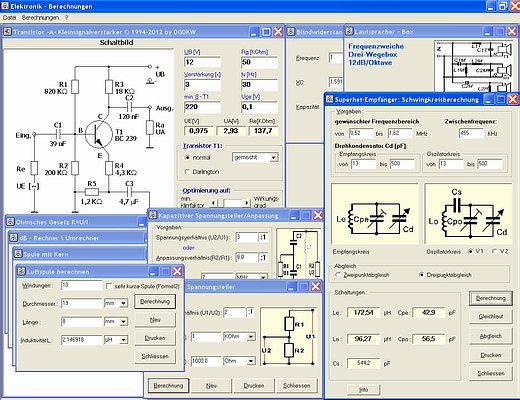
Task: Open Länge unit mm dropdown
Action: (123, 322)
